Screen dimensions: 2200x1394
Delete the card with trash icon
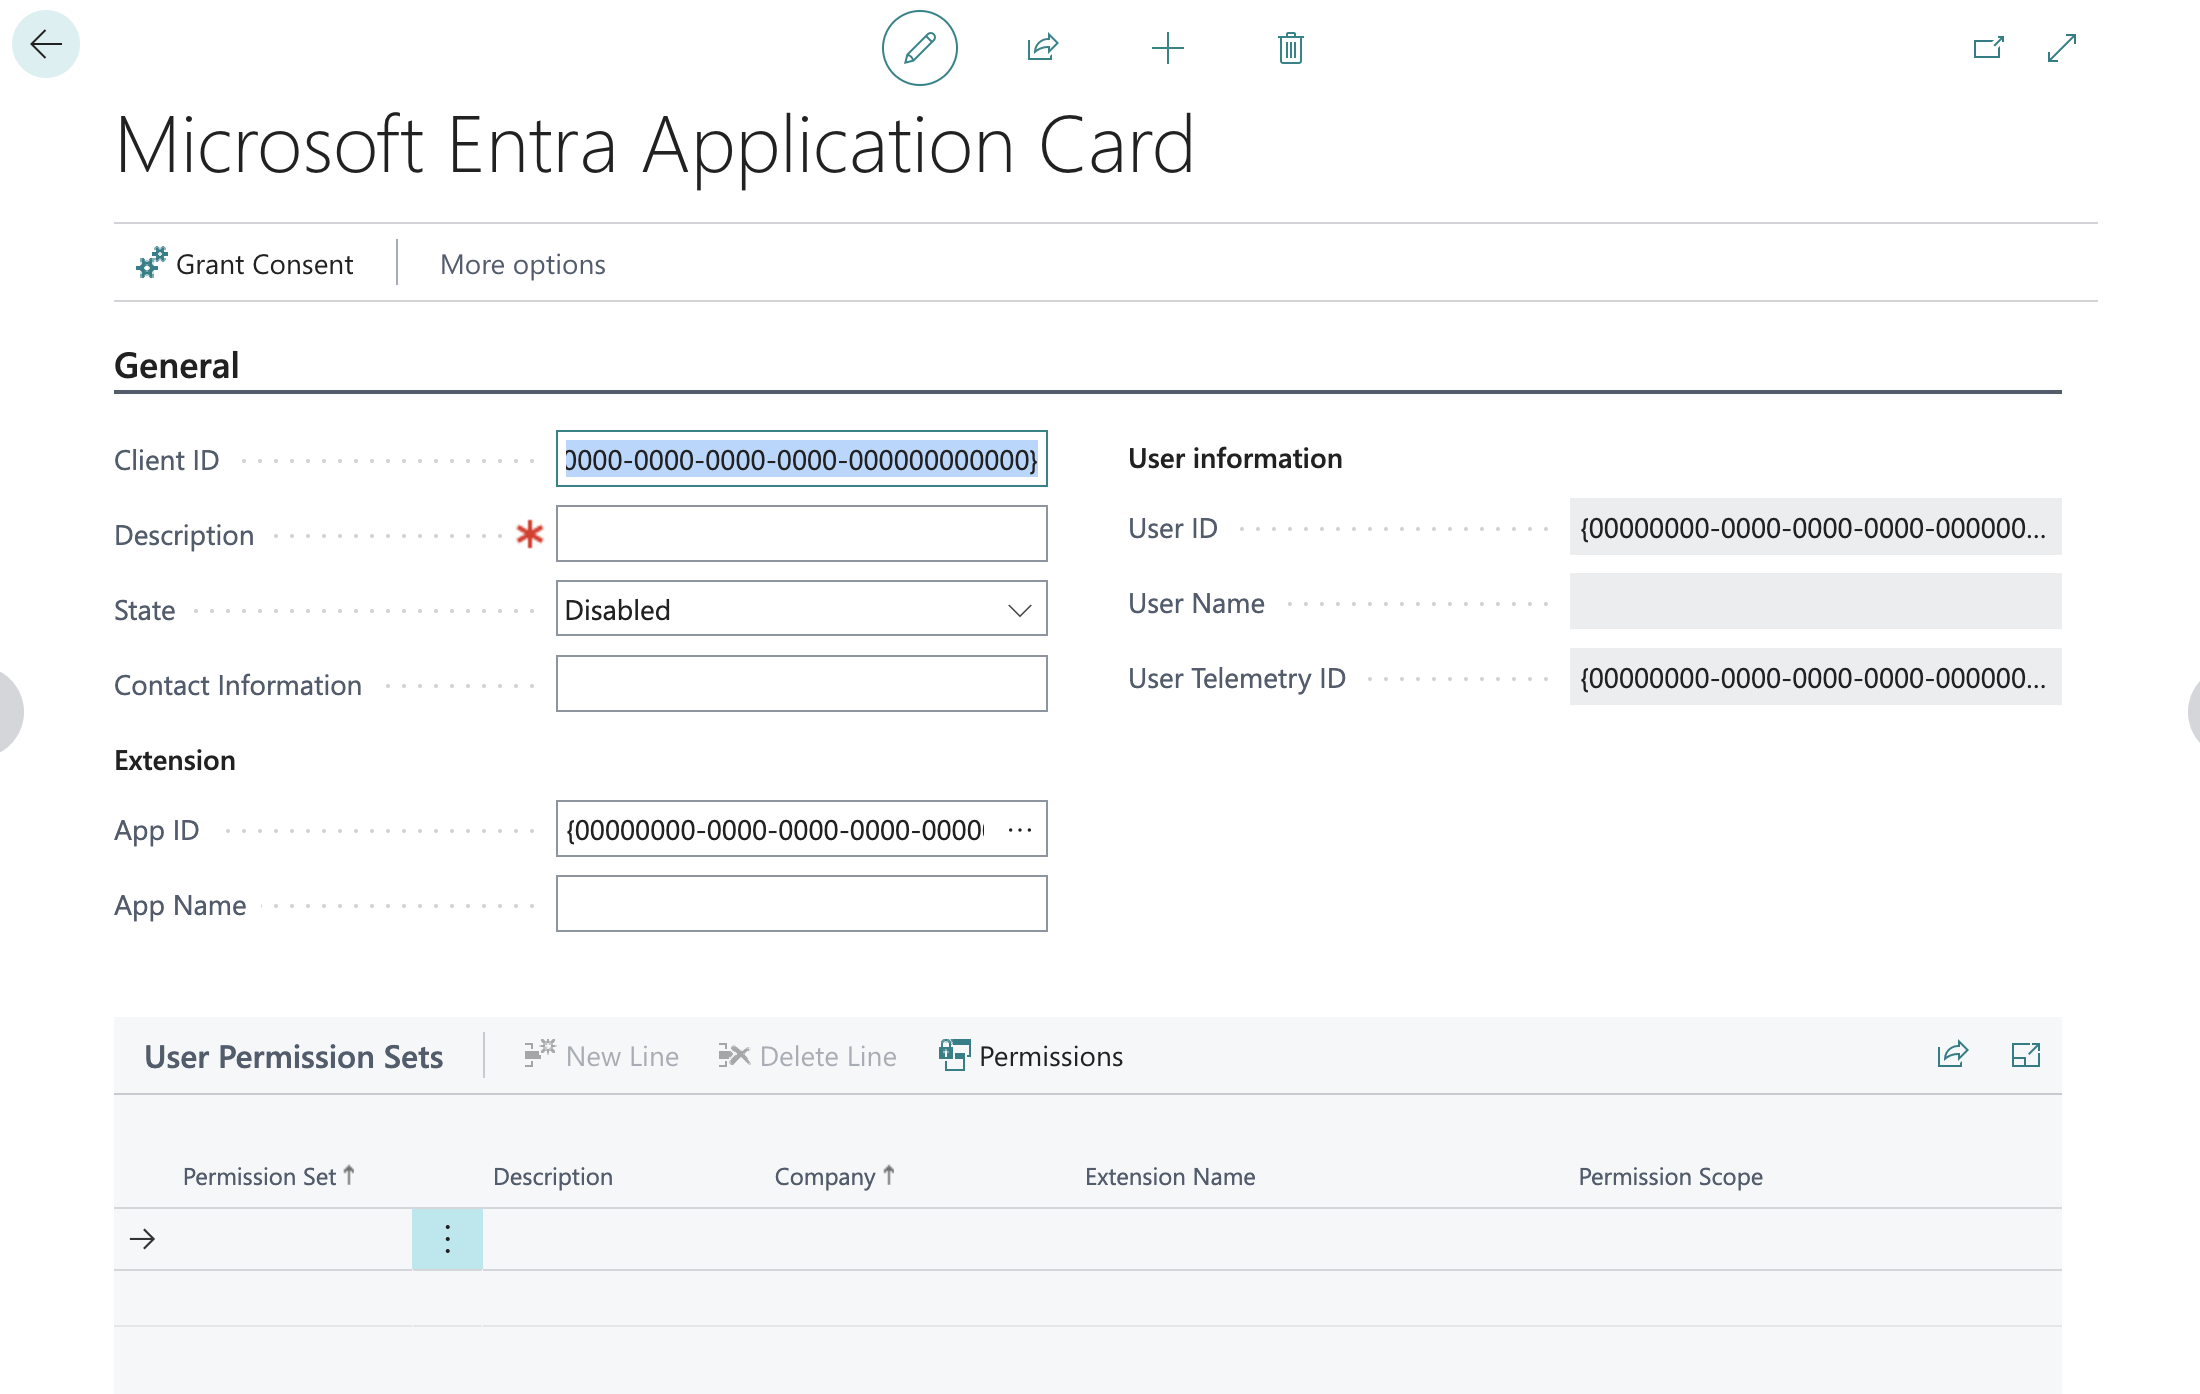(1291, 48)
